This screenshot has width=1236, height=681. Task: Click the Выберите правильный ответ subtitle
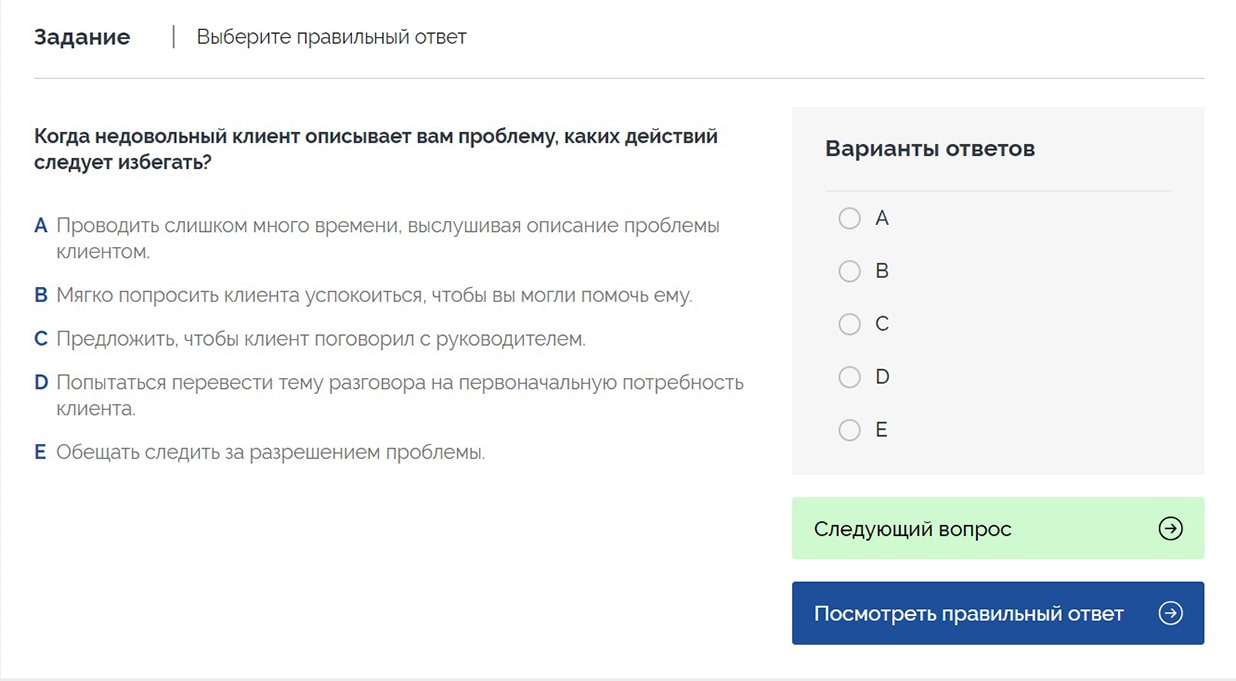click(x=330, y=37)
